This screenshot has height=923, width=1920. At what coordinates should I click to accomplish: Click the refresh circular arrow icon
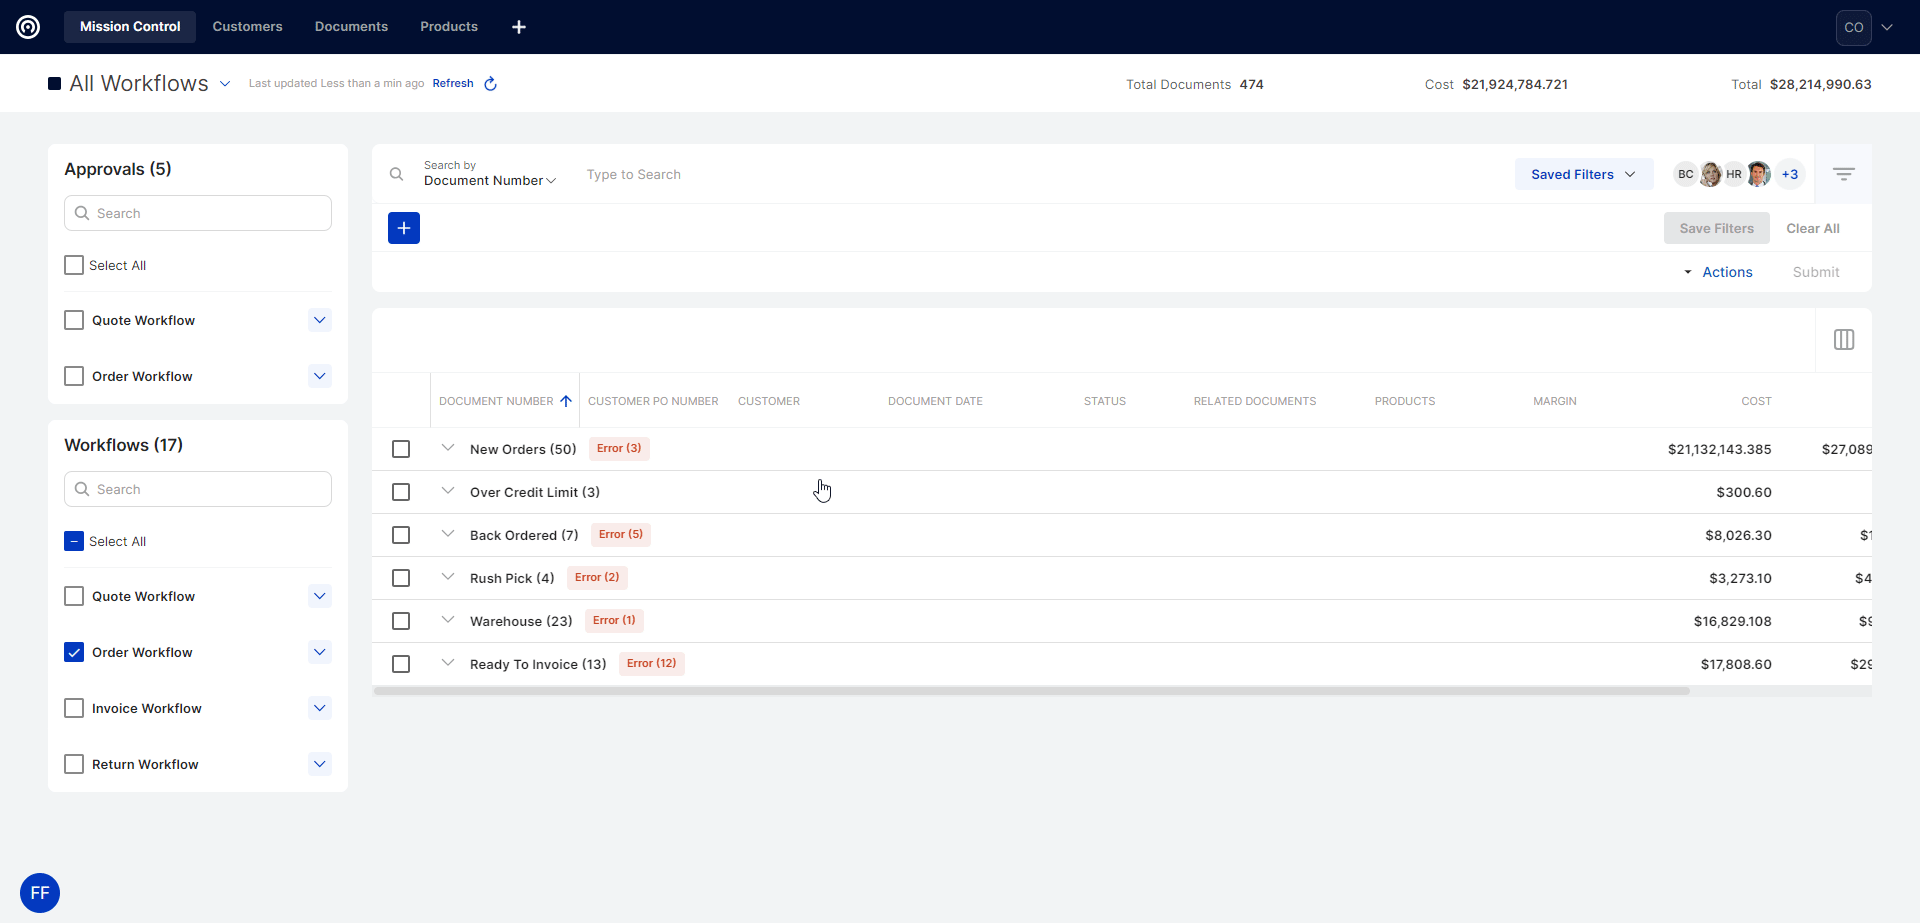click(491, 84)
